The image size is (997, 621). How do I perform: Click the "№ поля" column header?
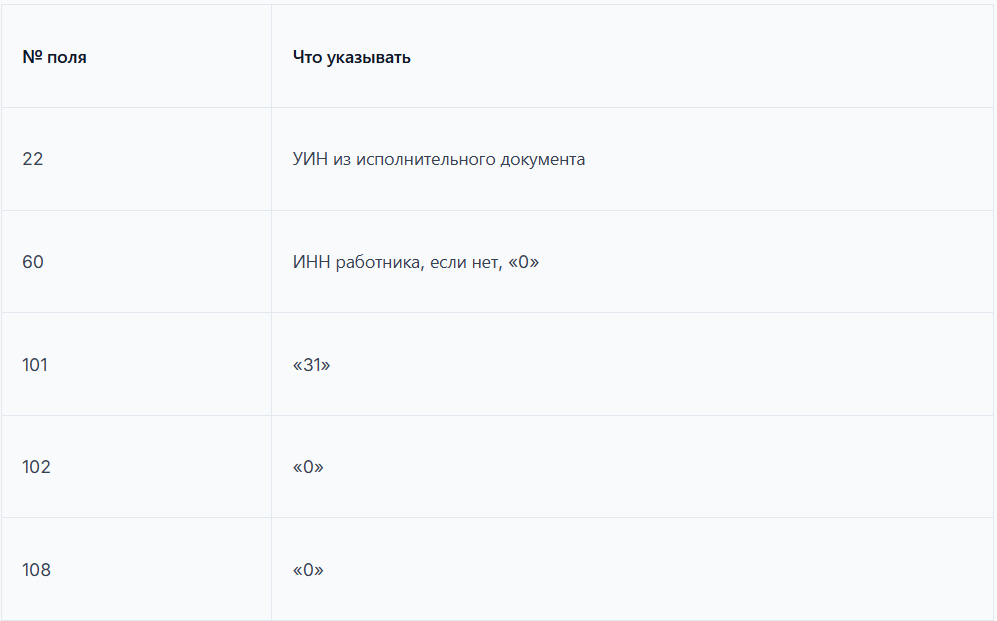coord(54,57)
